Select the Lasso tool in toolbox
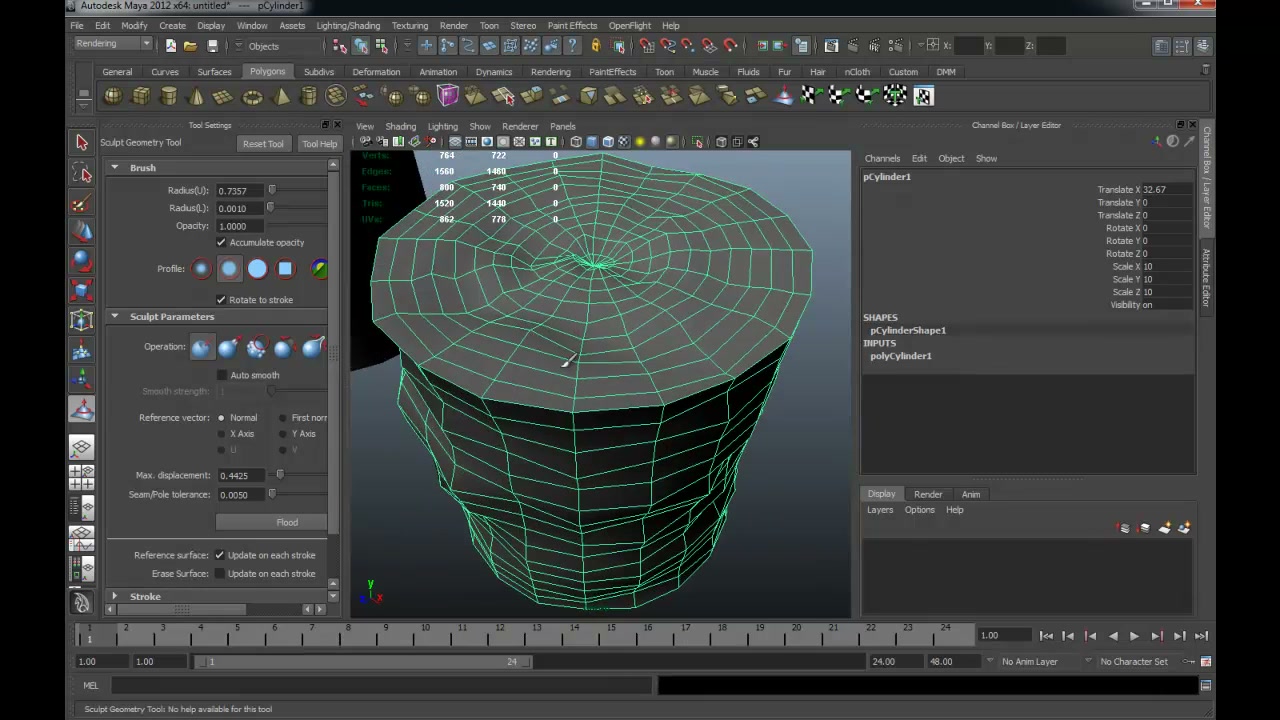The height and width of the screenshot is (720, 1280). coord(82,174)
